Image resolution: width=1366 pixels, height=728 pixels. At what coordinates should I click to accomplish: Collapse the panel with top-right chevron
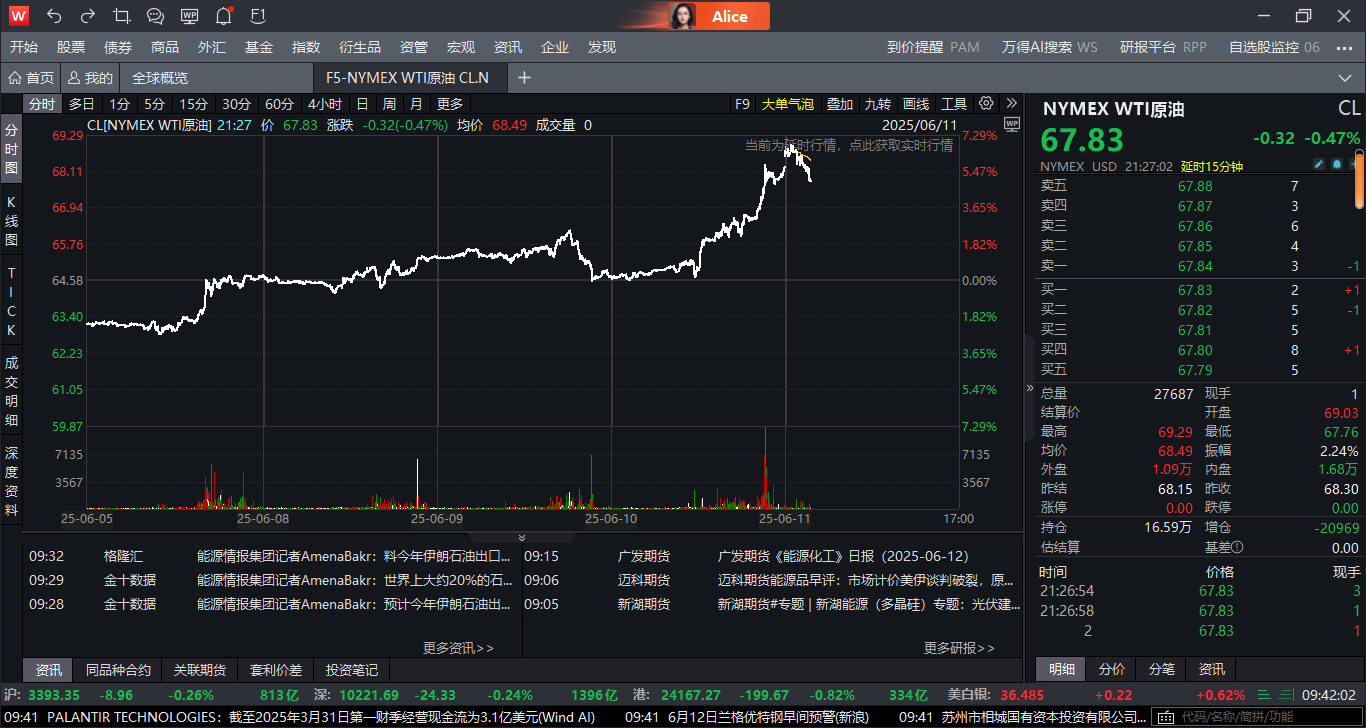1345,77
